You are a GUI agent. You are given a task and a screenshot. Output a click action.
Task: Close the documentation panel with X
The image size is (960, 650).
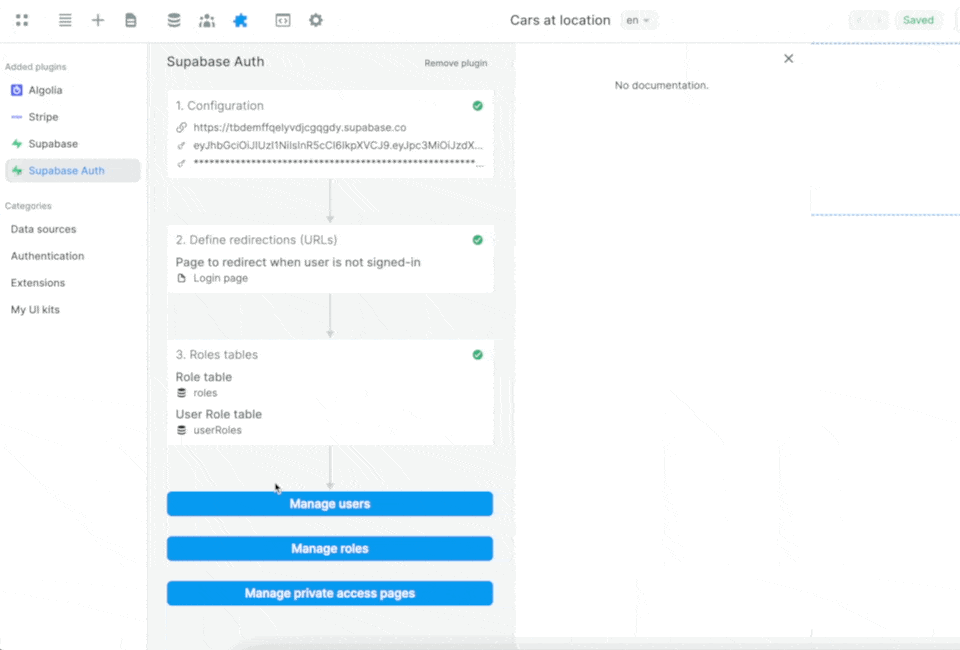tap(789, 59)
